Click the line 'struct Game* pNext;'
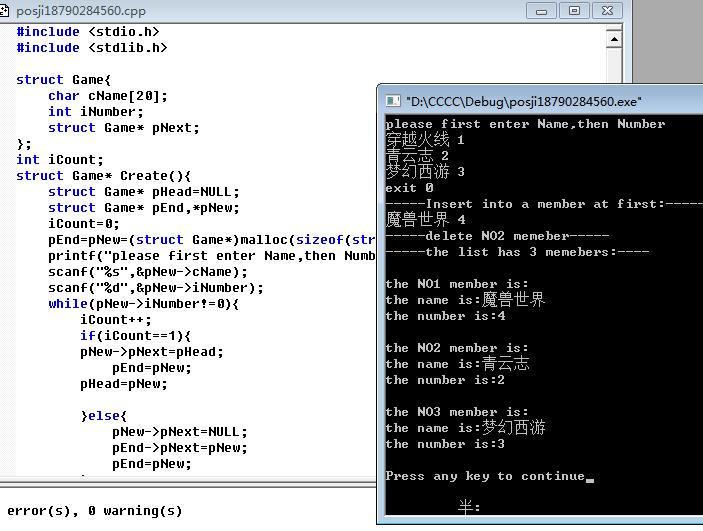 (x=124, y=128)
